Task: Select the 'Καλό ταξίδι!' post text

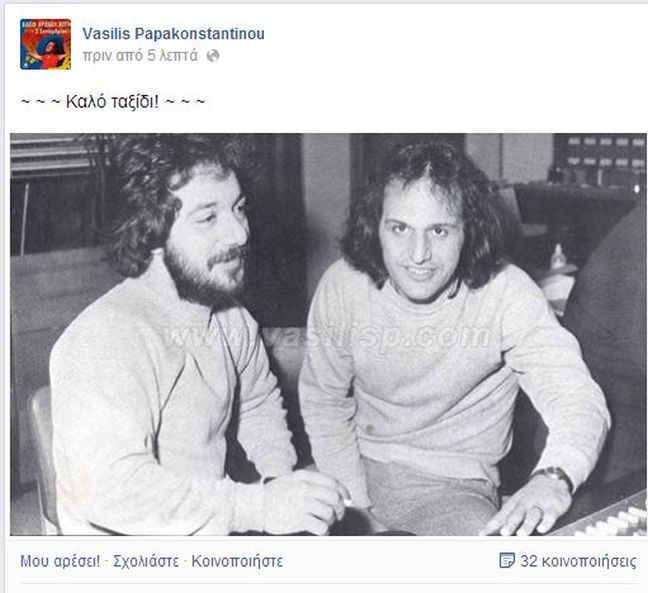Action: pyautogui.click(x=112, y=102)
